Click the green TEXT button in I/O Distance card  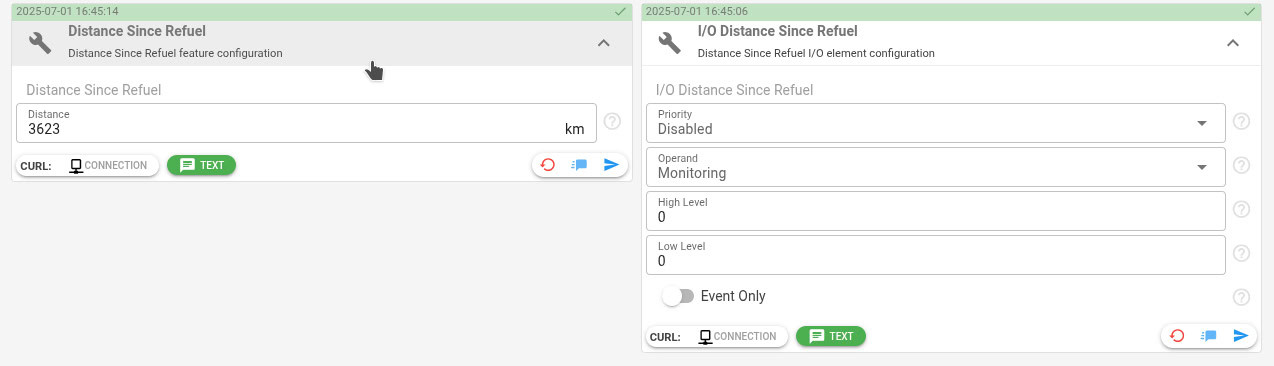(x=831, y=336)
